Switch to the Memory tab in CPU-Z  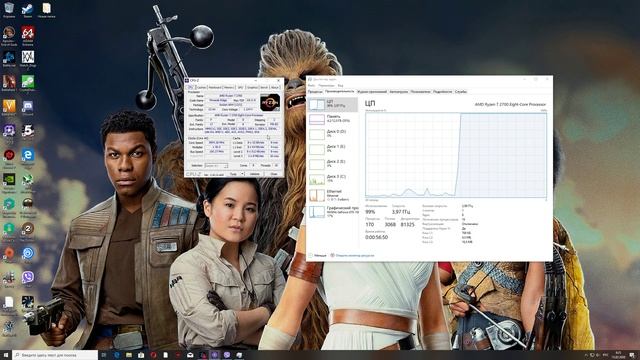(229, 87)
